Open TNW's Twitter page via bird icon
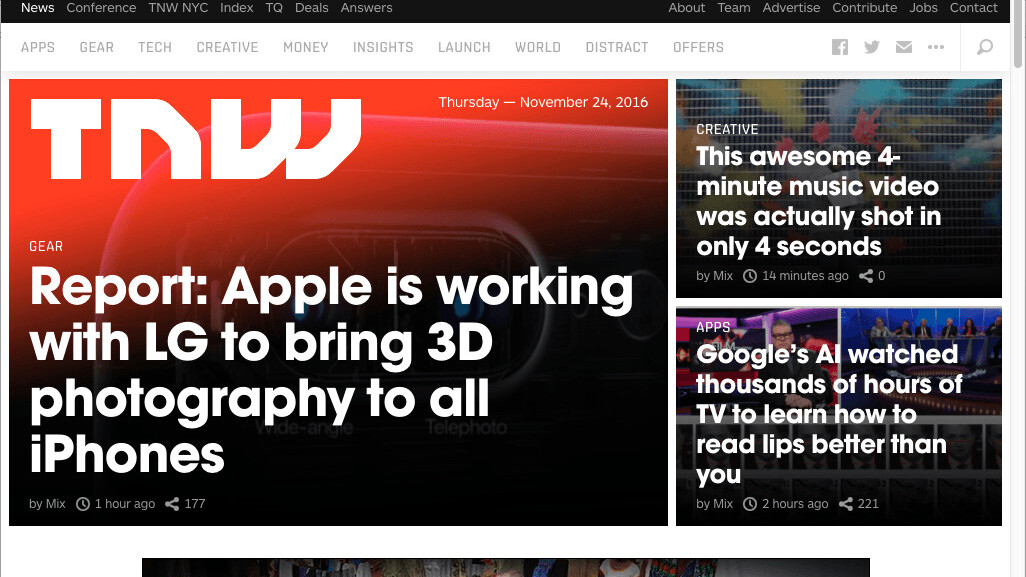This screenshot has width=1026, height=577. pos(872,47)
